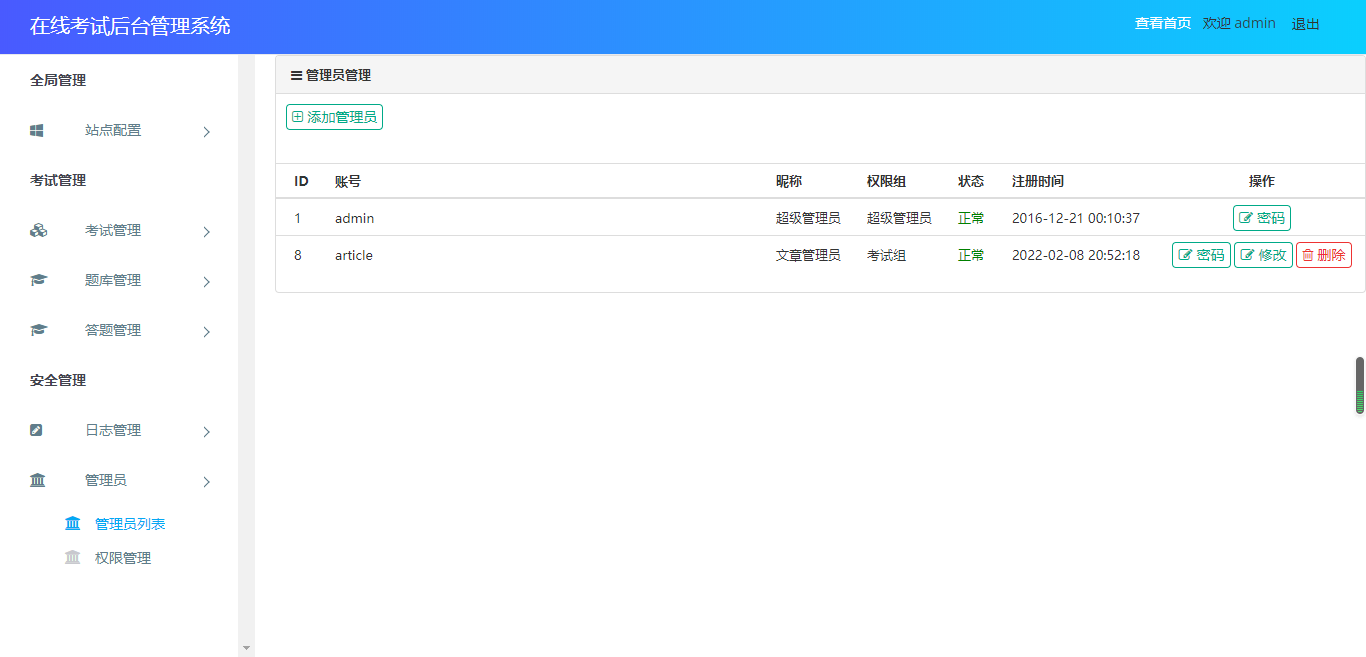This screenshot has width=1366, height=657.
Task: Click the Windows icon beside 站点配置
Action: (x=37, y=130)
